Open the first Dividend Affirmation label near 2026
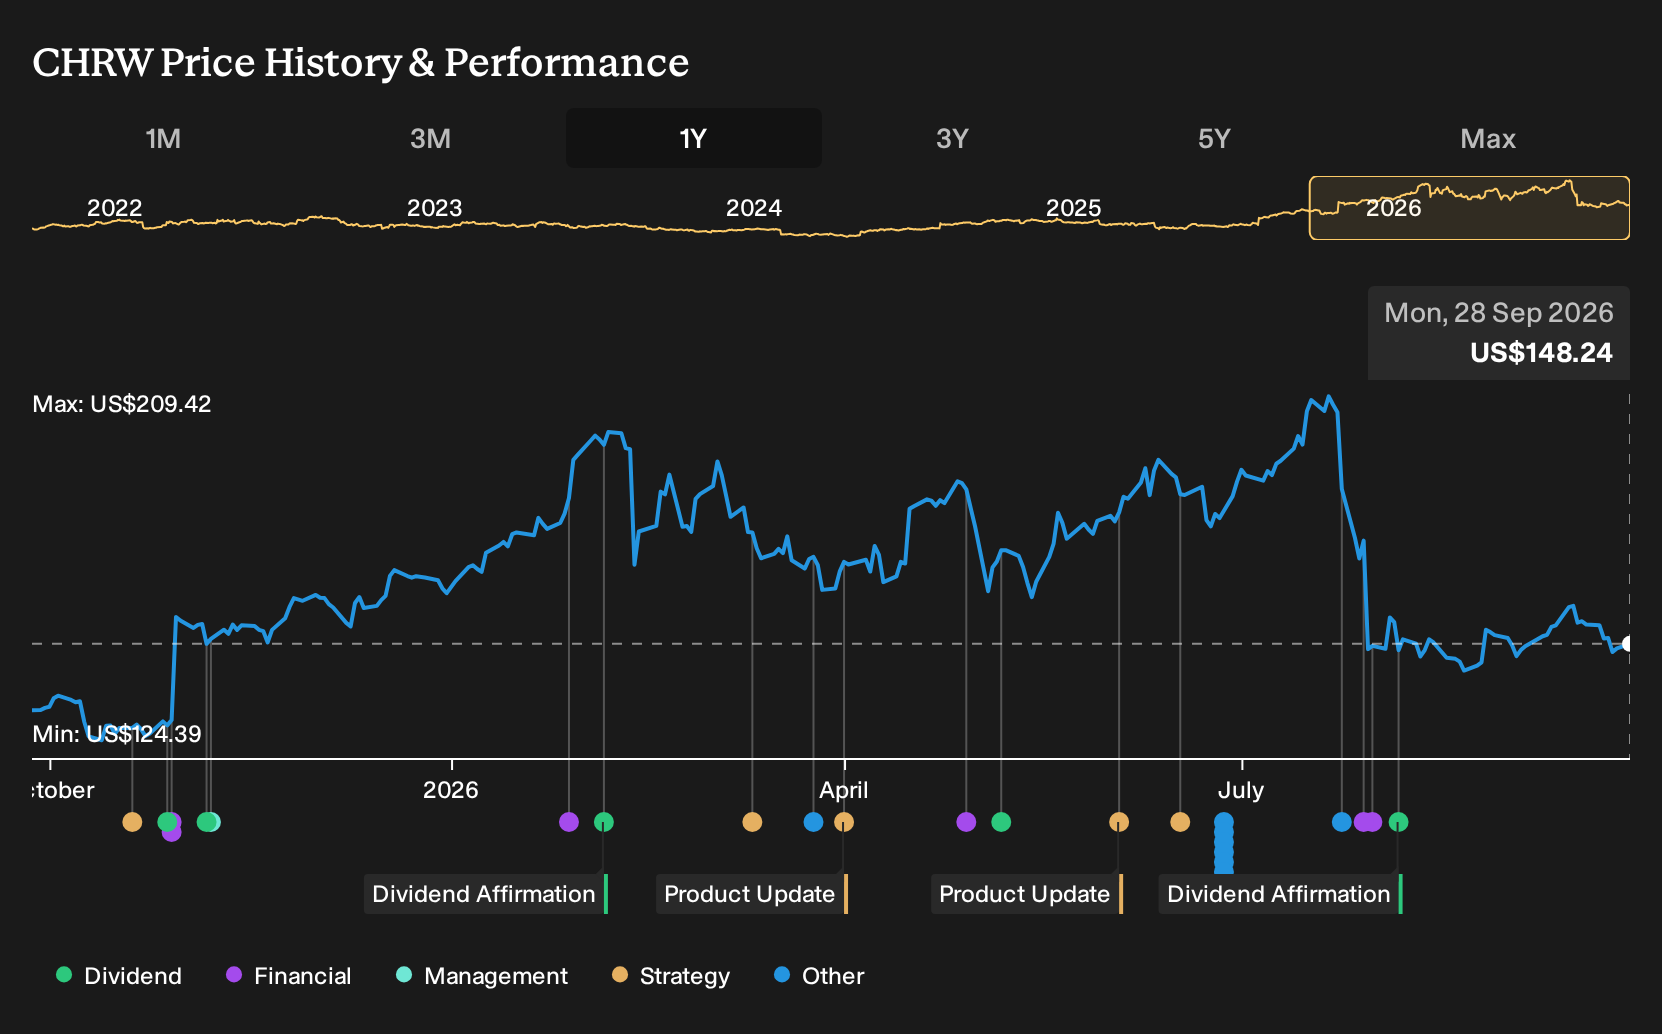1662x1034 pixels. tap(485, 894)
